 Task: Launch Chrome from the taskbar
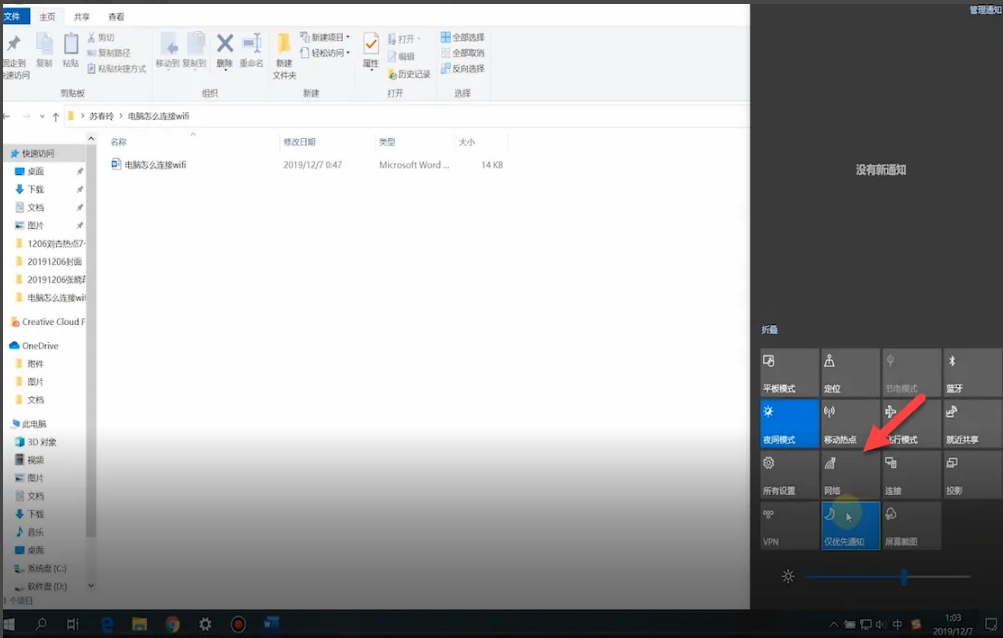coord(172,624)
